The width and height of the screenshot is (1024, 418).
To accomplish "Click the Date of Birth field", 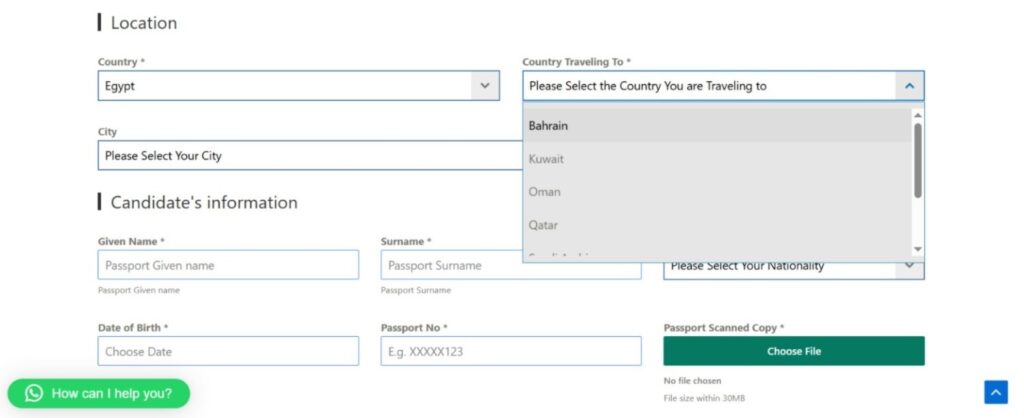I will [x=228, y=351].
